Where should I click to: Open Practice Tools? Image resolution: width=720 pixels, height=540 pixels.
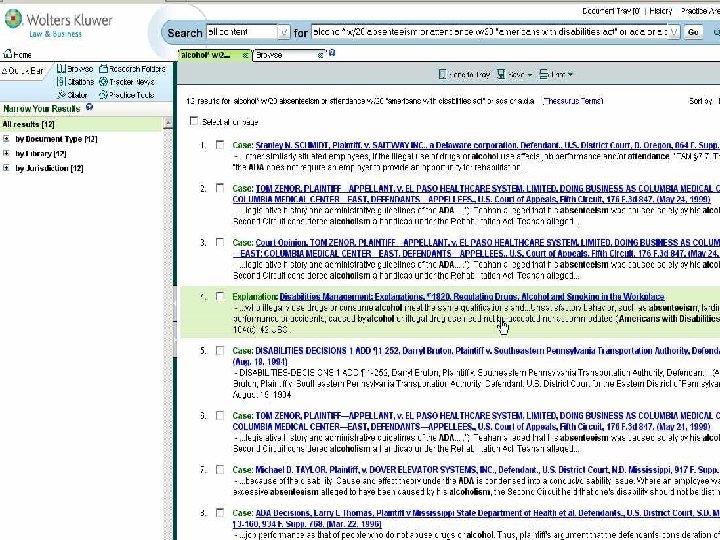127,95
